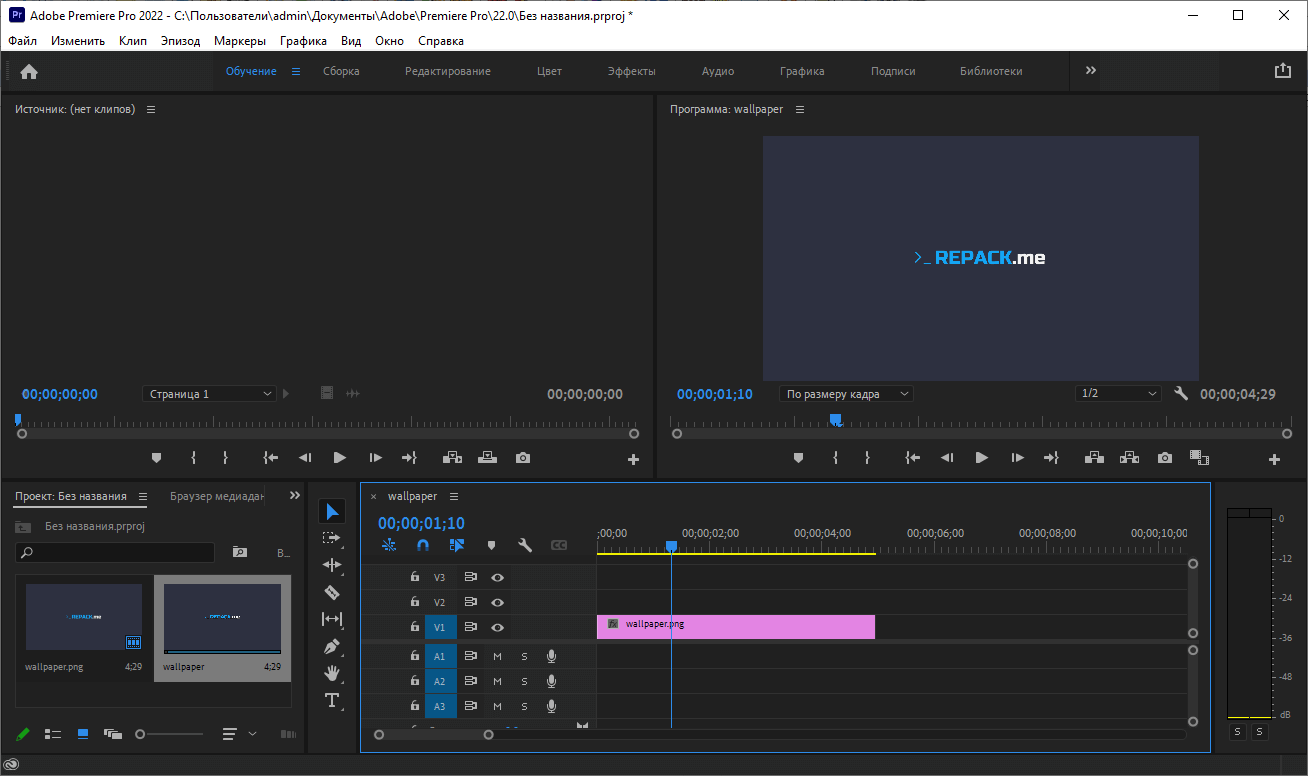
Task: Open Program panel menu
Action: [800, 109]
